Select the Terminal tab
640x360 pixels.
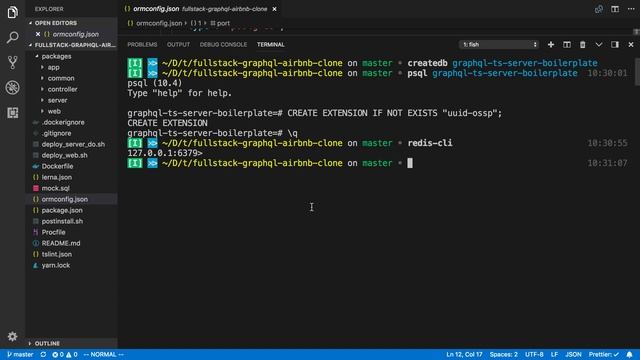(271, 44)
